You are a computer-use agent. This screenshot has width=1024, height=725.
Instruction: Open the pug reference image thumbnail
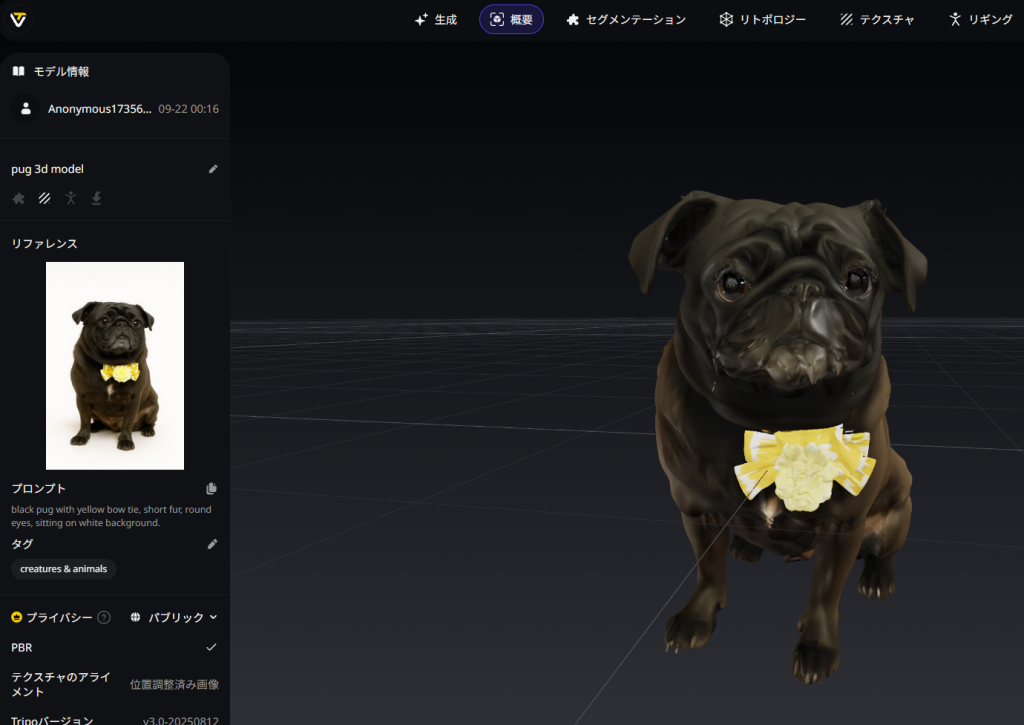pos(115,365)
